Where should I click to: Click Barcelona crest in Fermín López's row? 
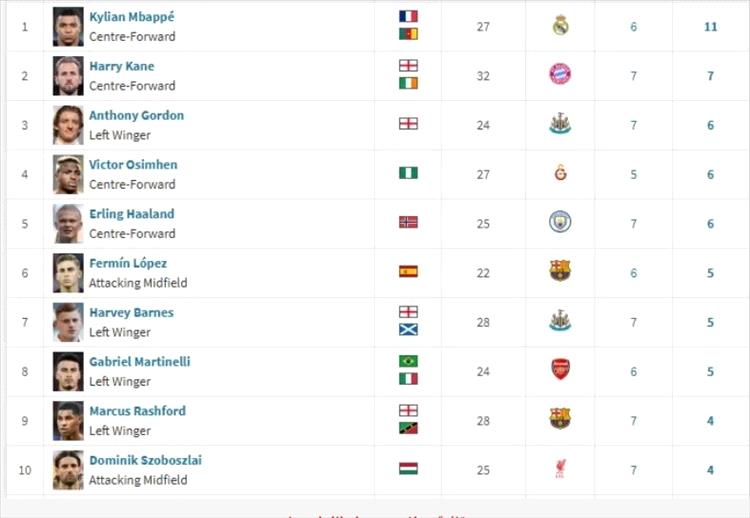pos(560,271)
